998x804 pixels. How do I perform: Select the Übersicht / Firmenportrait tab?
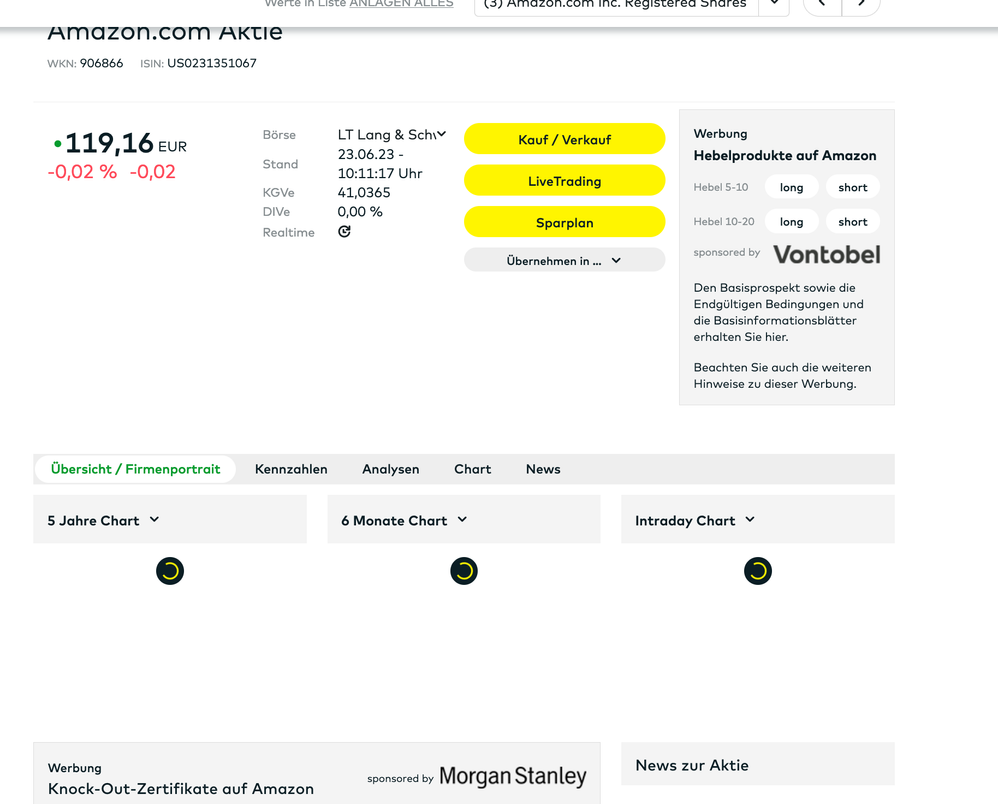[136, 469]
